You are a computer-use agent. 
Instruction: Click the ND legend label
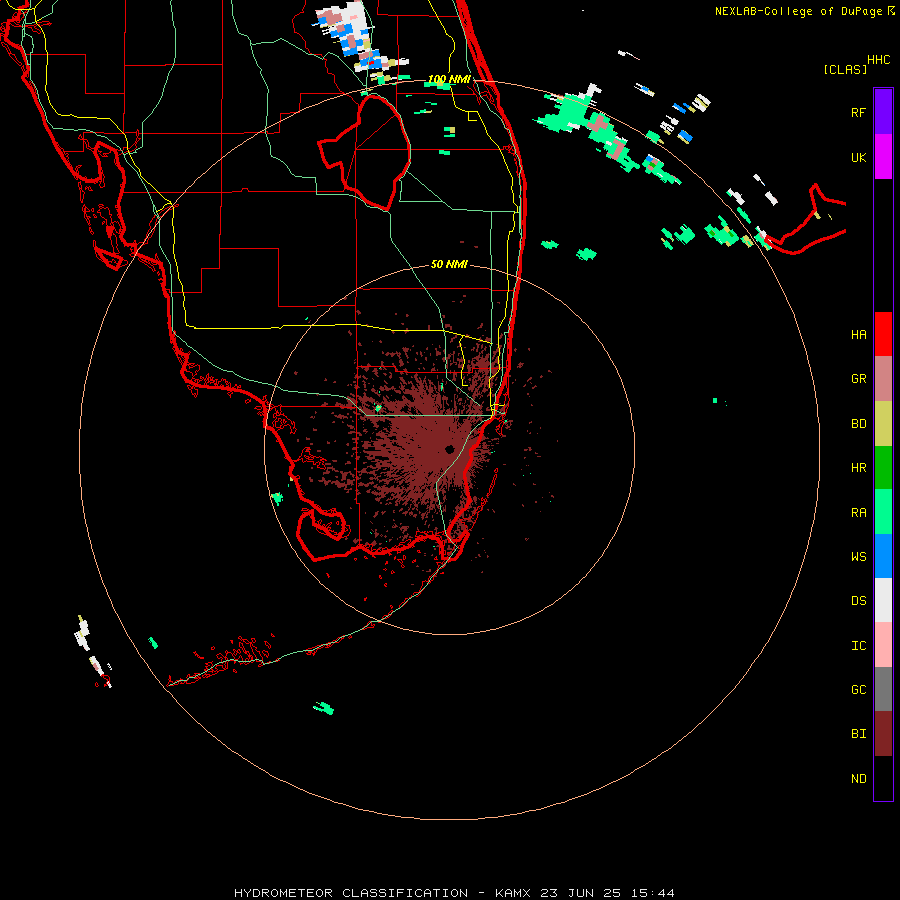pyautogui.click(x=858, y=779)
